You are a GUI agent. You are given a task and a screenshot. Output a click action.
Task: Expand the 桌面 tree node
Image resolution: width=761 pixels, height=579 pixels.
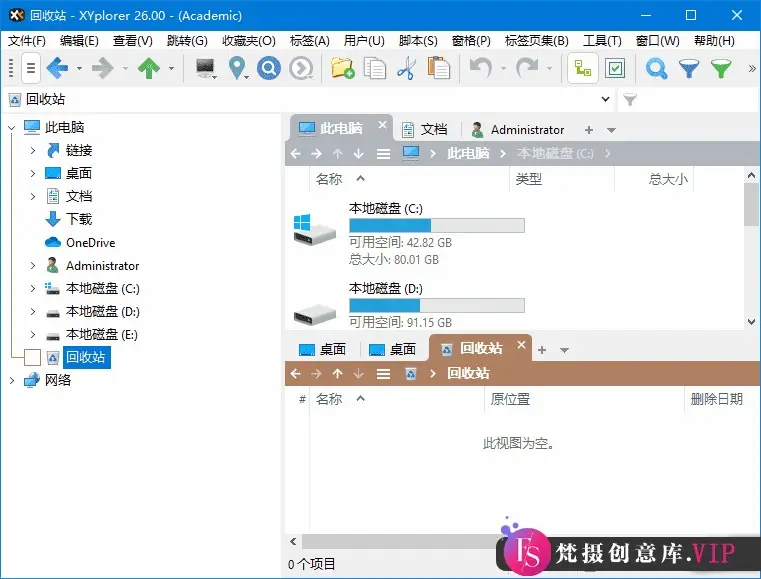click(33, 173)
